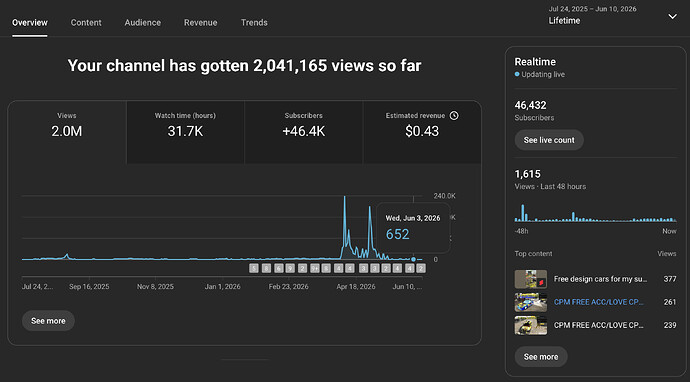Viewport: 690px width, 382px height.
Task: Click the 1,615 views count
Action: (x=528, y=174)
